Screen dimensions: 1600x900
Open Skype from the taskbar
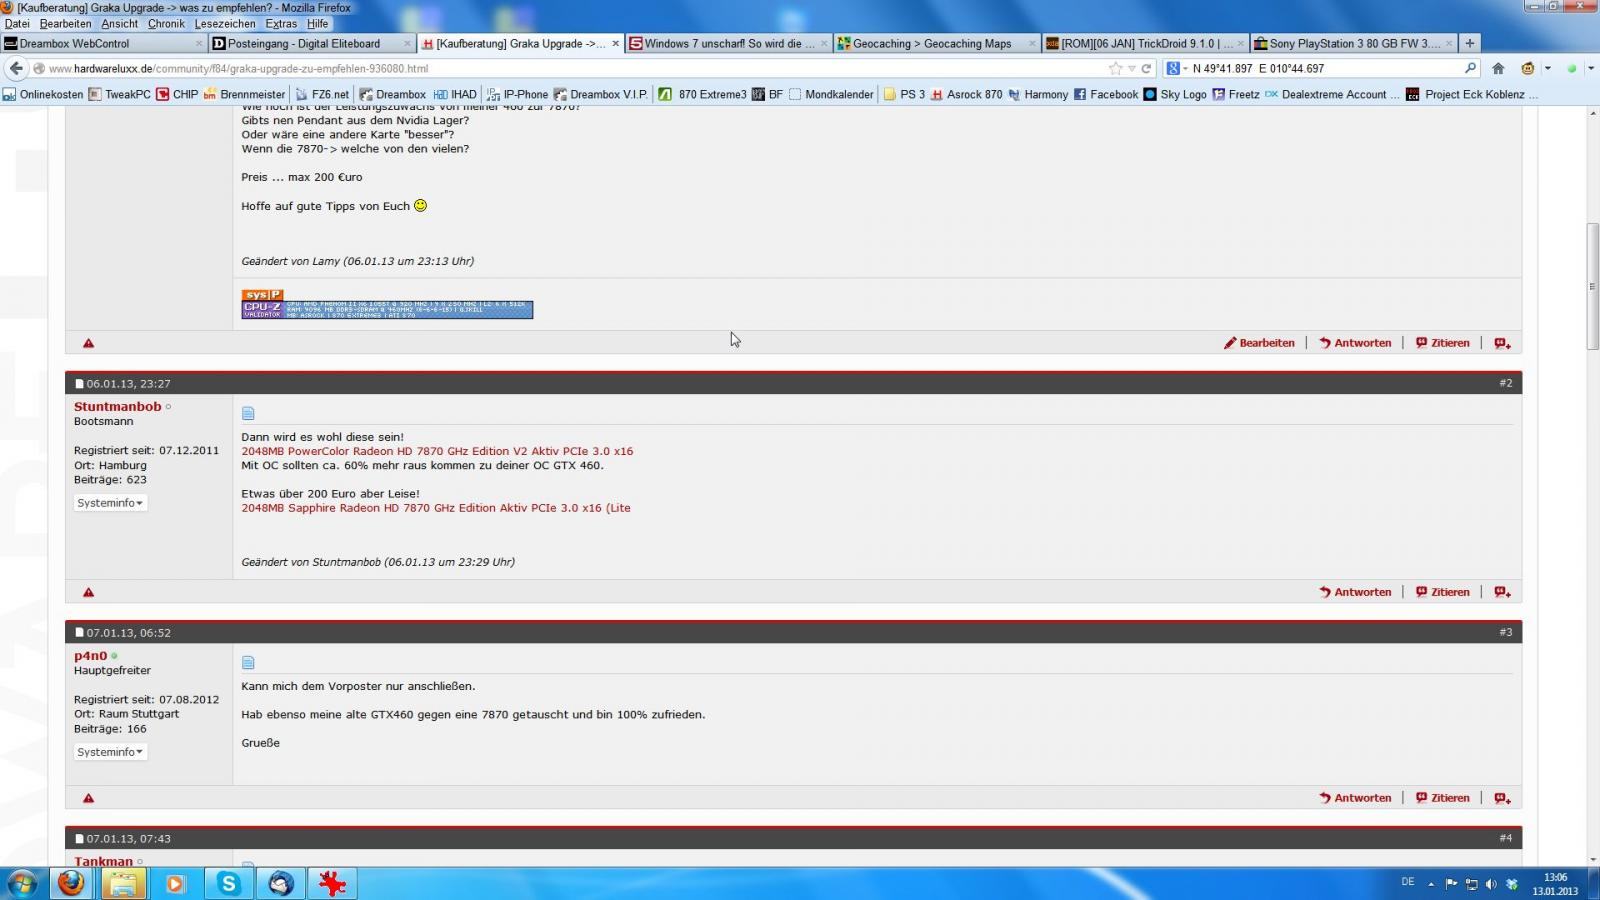click(229, 884)
